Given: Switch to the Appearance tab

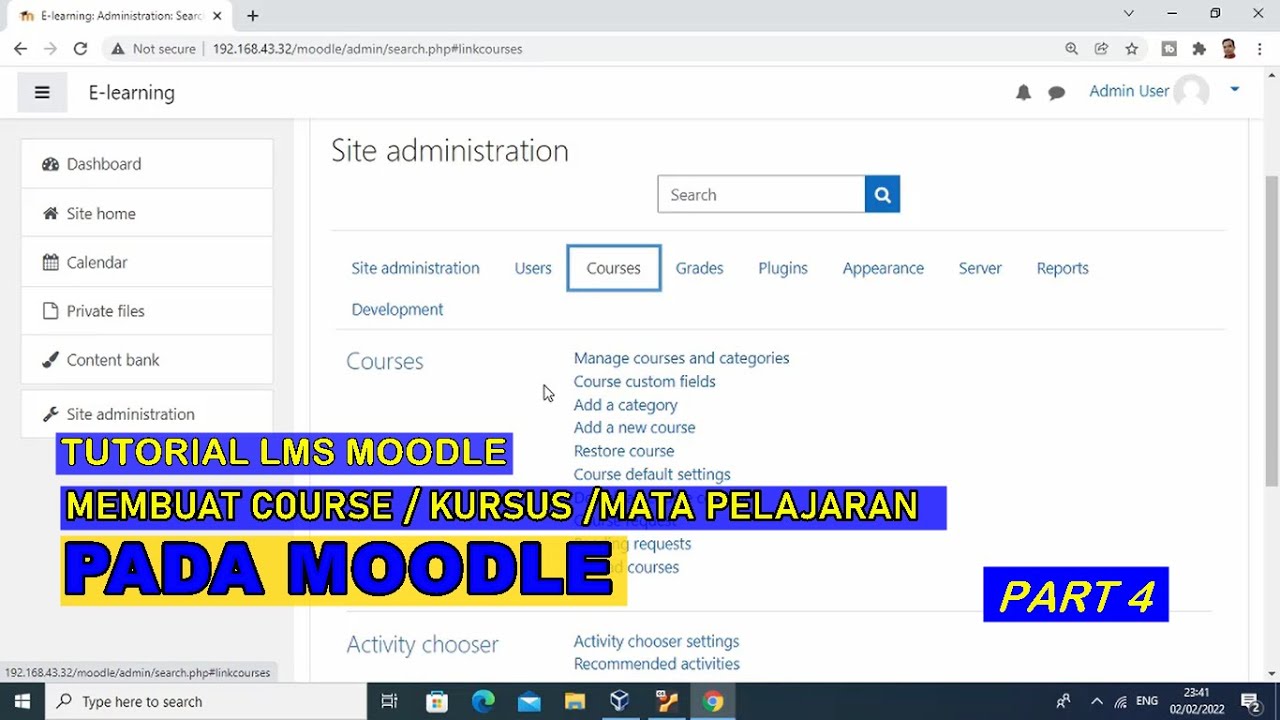Looking at the screenshot, I should click(x=883, y=268).
